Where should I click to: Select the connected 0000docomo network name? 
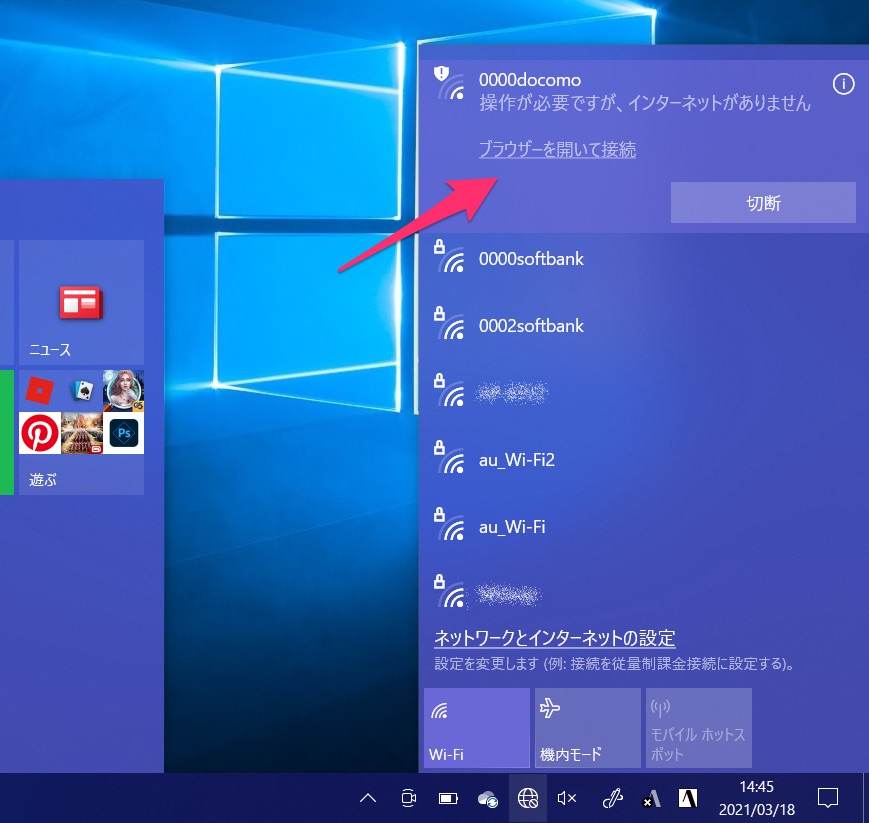pyautogui.click(x=530, y=80)
